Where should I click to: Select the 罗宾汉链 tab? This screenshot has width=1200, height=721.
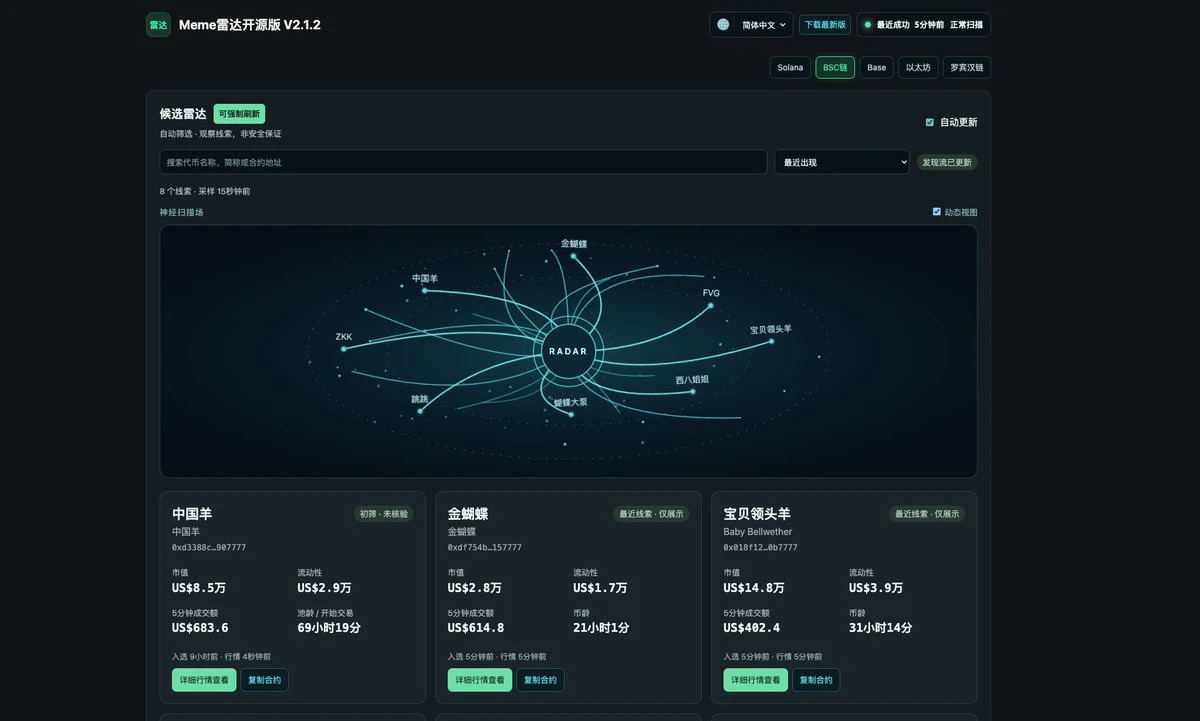coord(967,68)
